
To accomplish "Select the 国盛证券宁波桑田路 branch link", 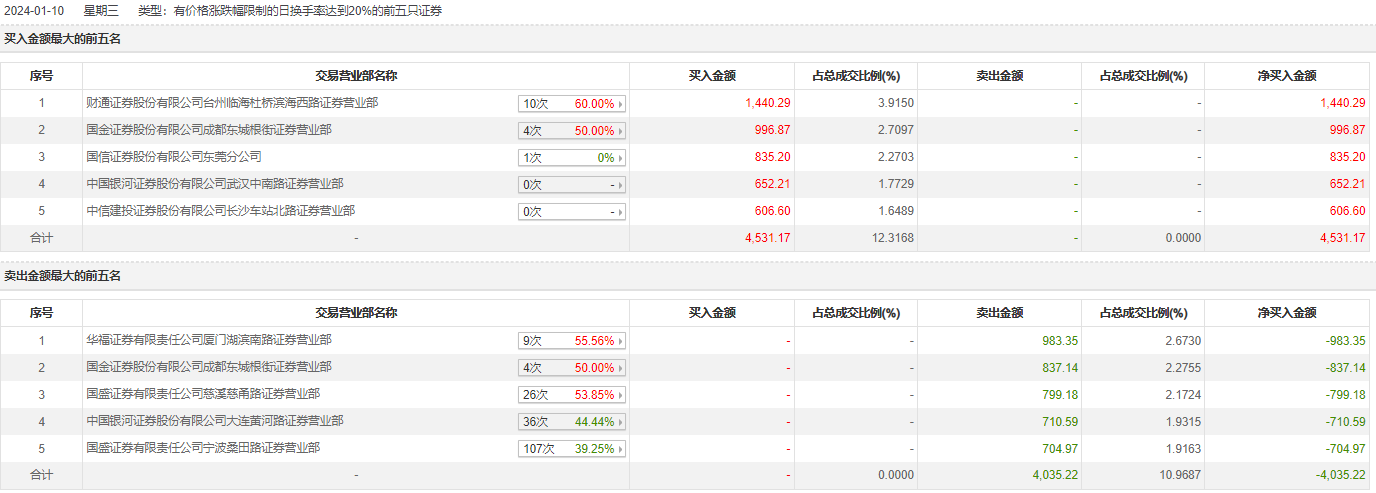I will click(x=203, y=448).
